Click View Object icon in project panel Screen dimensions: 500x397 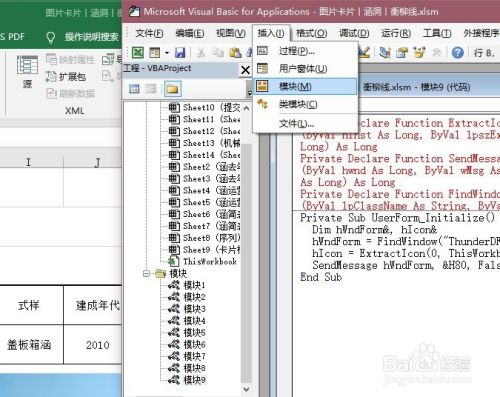151,89
